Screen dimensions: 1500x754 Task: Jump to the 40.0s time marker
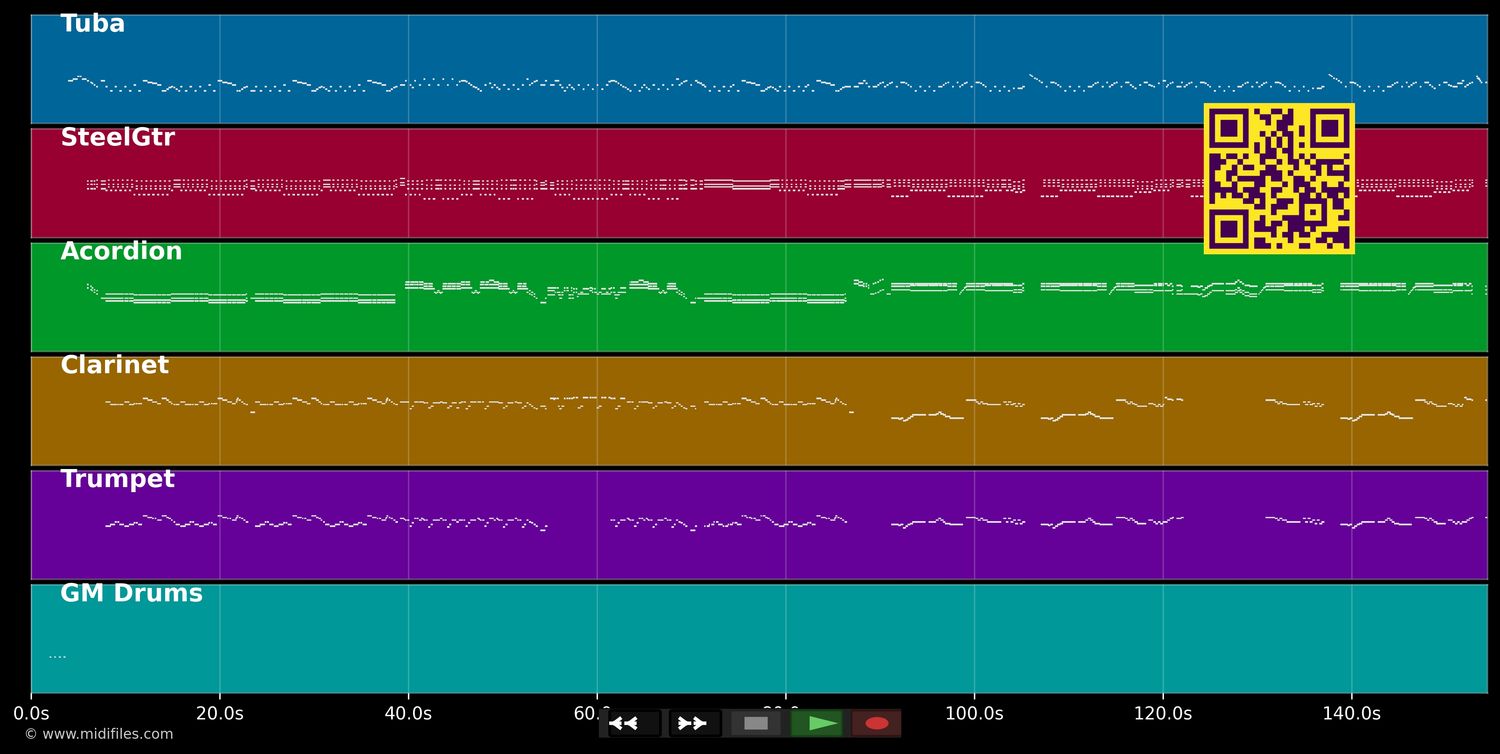(408, 714)
